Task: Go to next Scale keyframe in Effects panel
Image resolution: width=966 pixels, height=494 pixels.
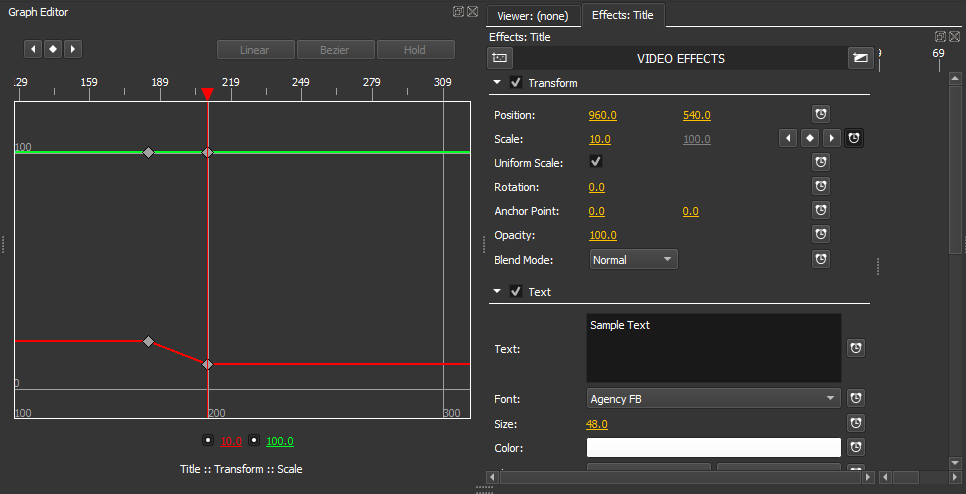Action: tap(832, 138)
